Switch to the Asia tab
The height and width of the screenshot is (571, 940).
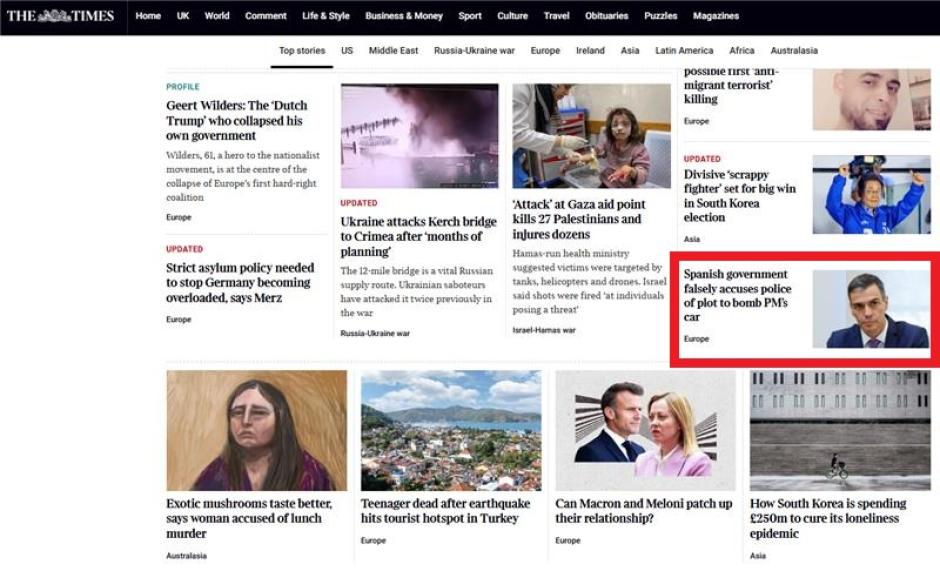(630, 51)
